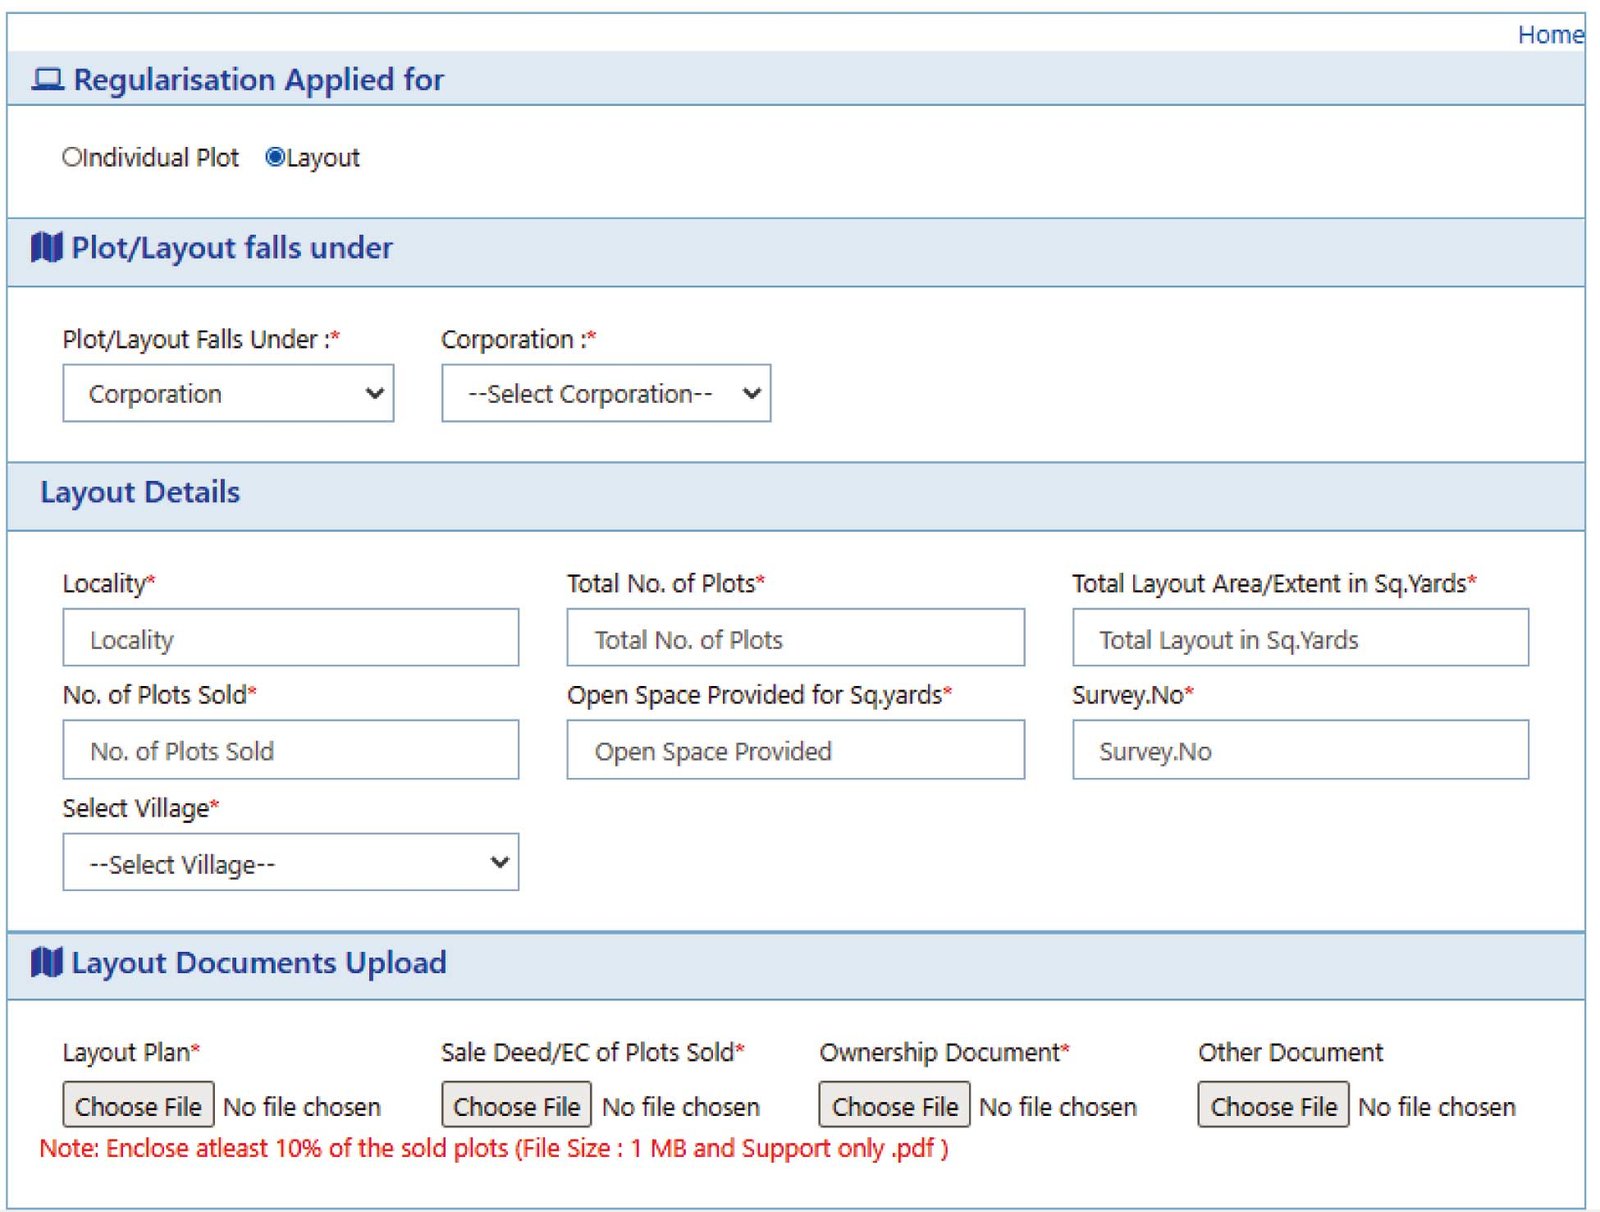Click the map icon beside Layout Documents Upload
The image size is (1600, 1212).
tap(46, 962)
